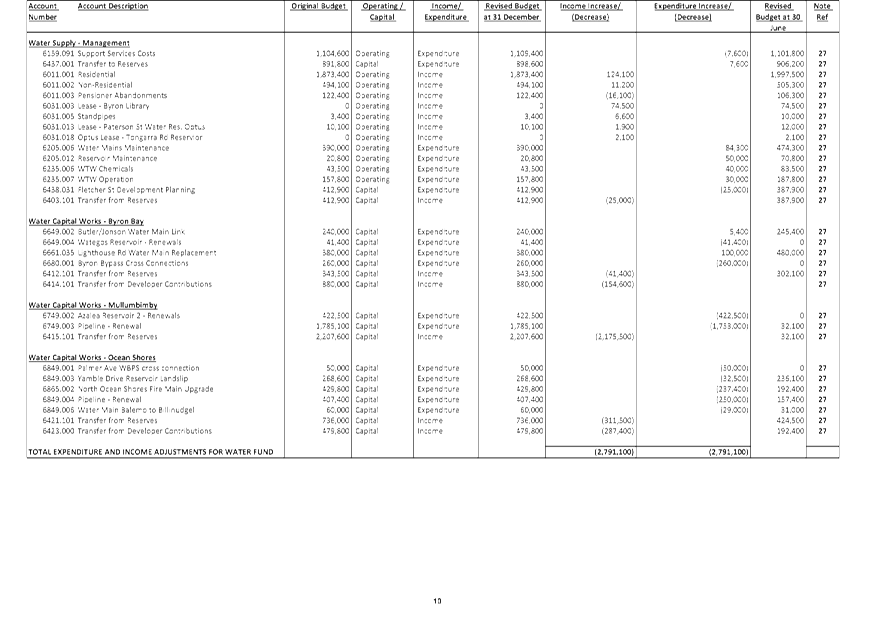This screenshot has width=875, height=619.
Task: Click the expenditure decrease value (1,753,000)
Action: point(729,326)
